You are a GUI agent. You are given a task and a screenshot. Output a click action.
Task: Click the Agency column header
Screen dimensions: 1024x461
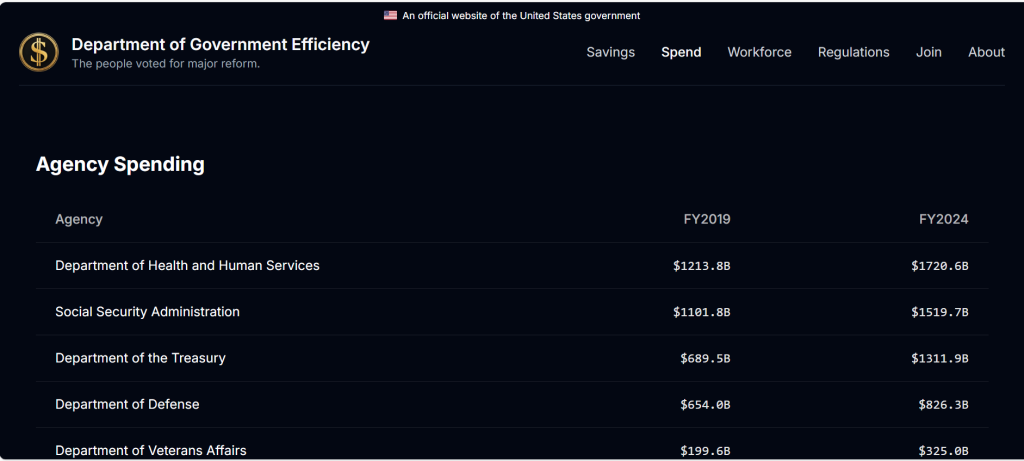tap(79, 219)
